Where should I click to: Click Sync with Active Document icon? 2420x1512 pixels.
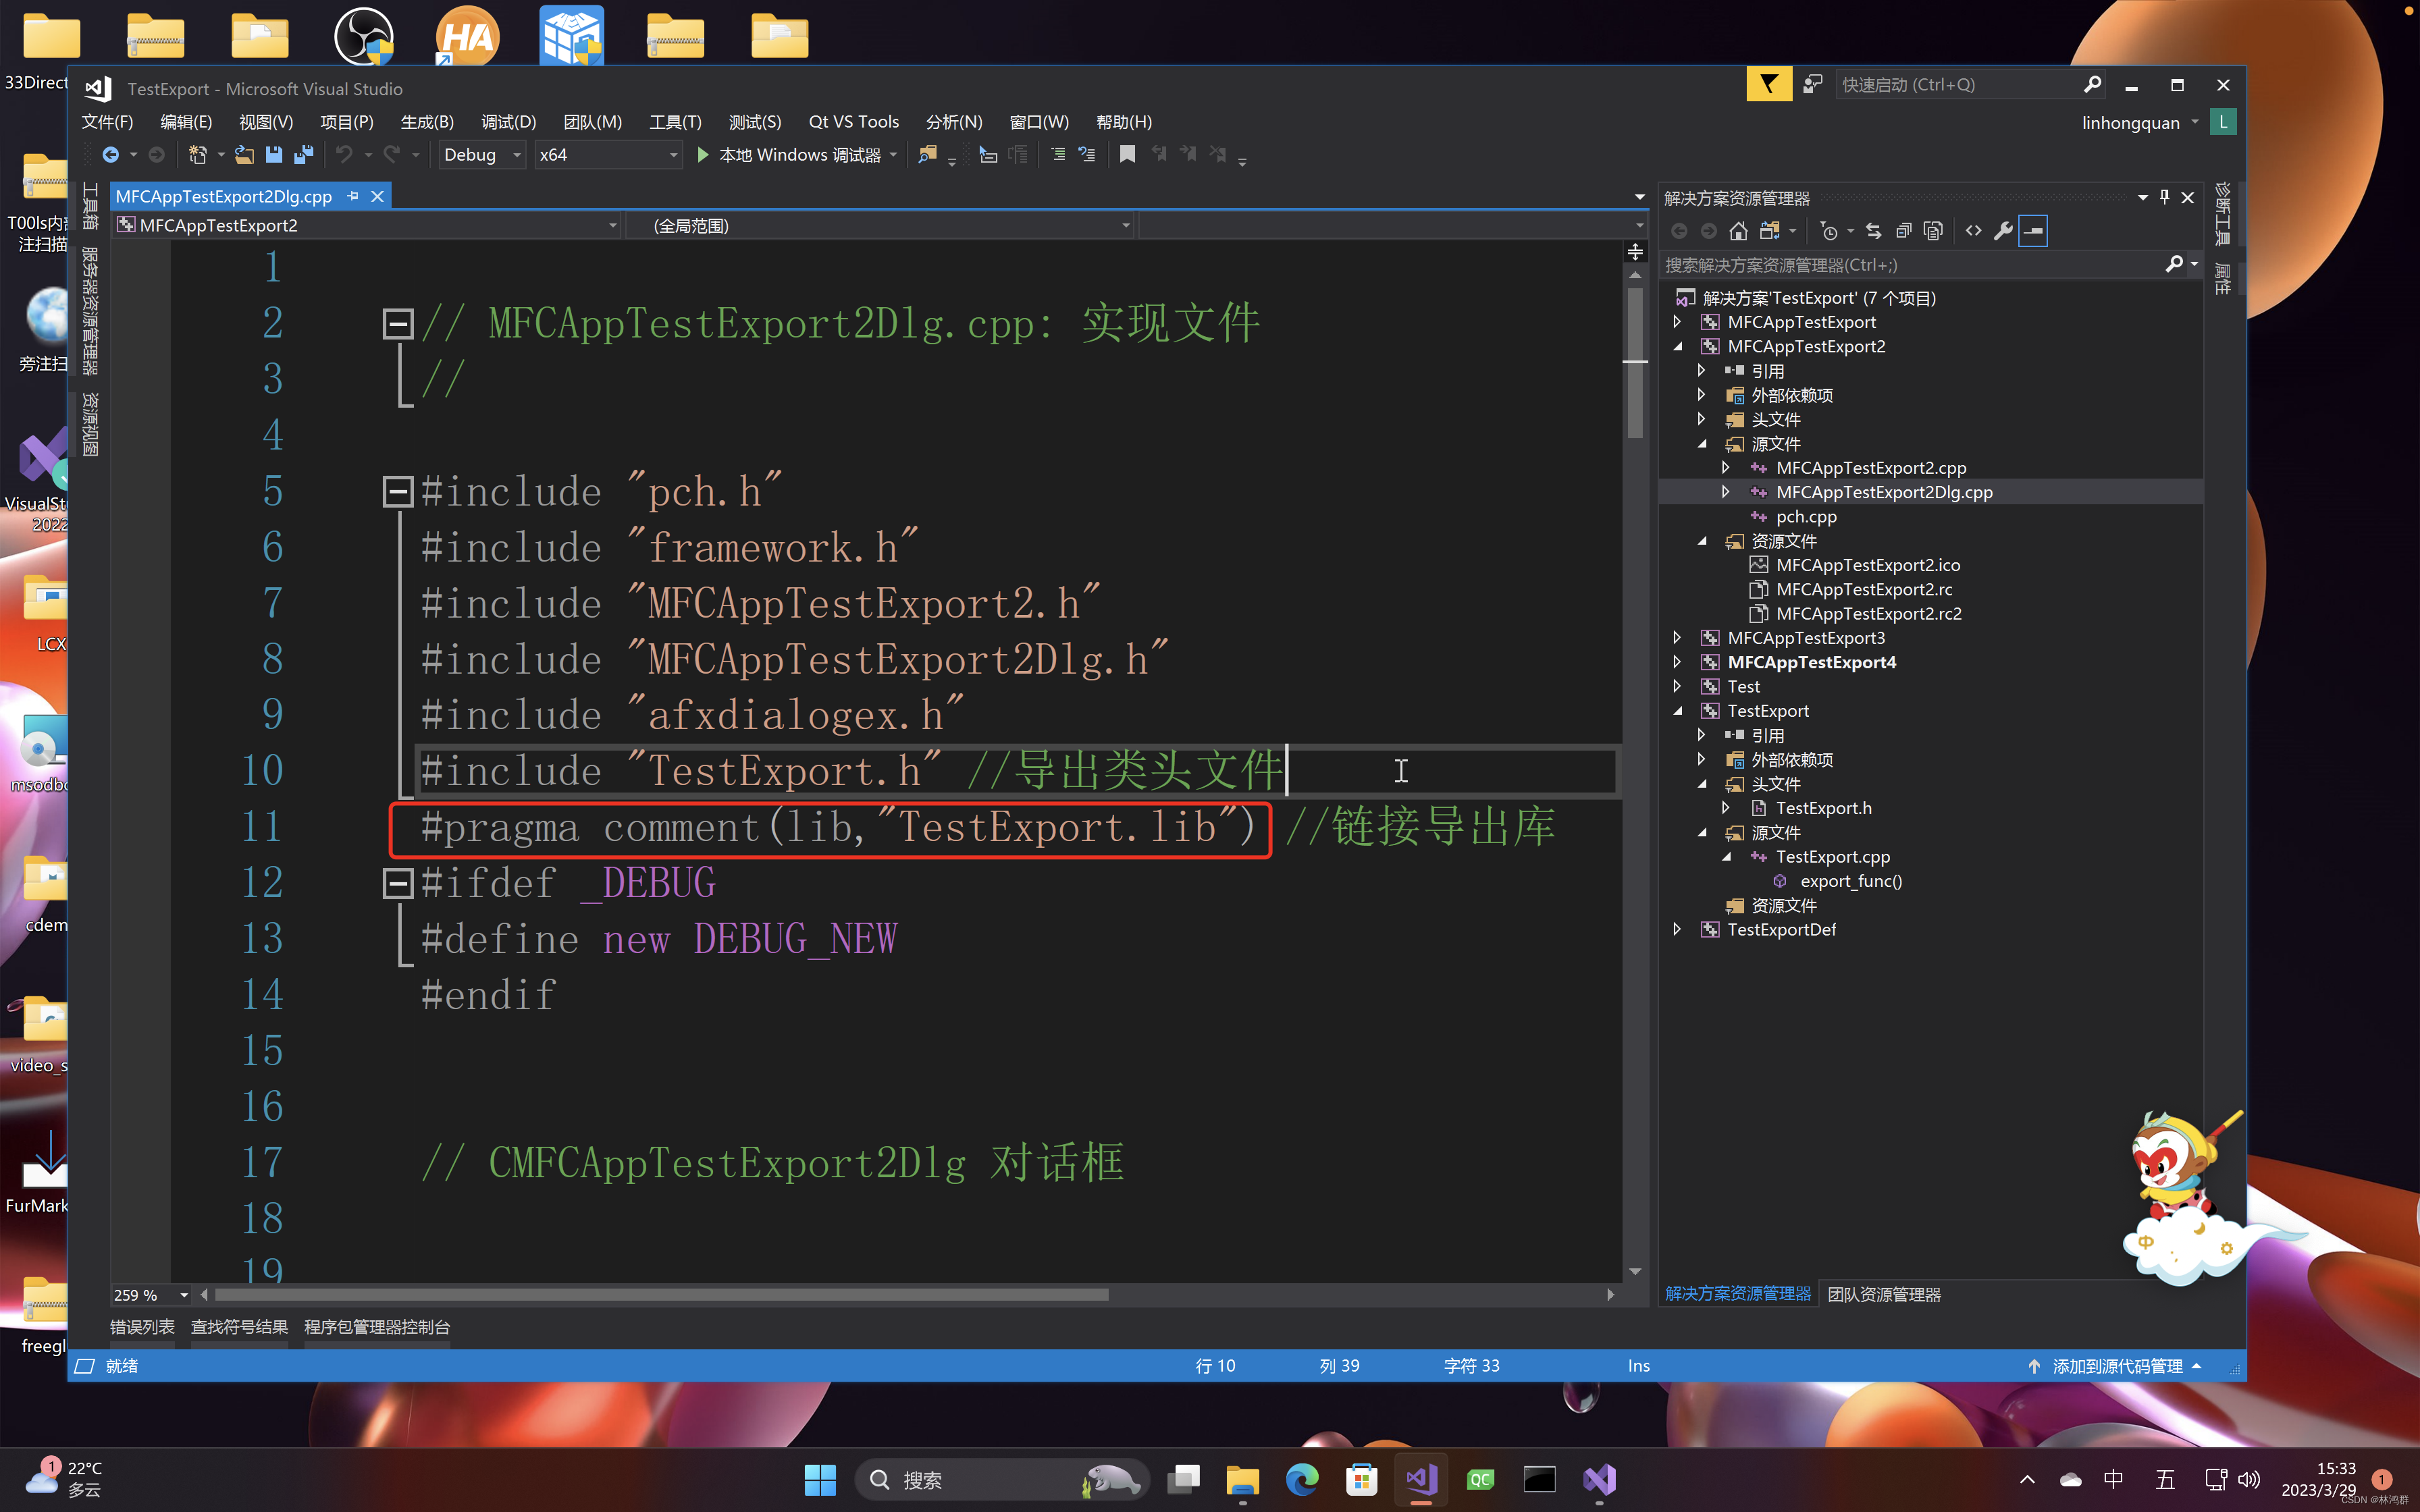[x=1873, y=231]
